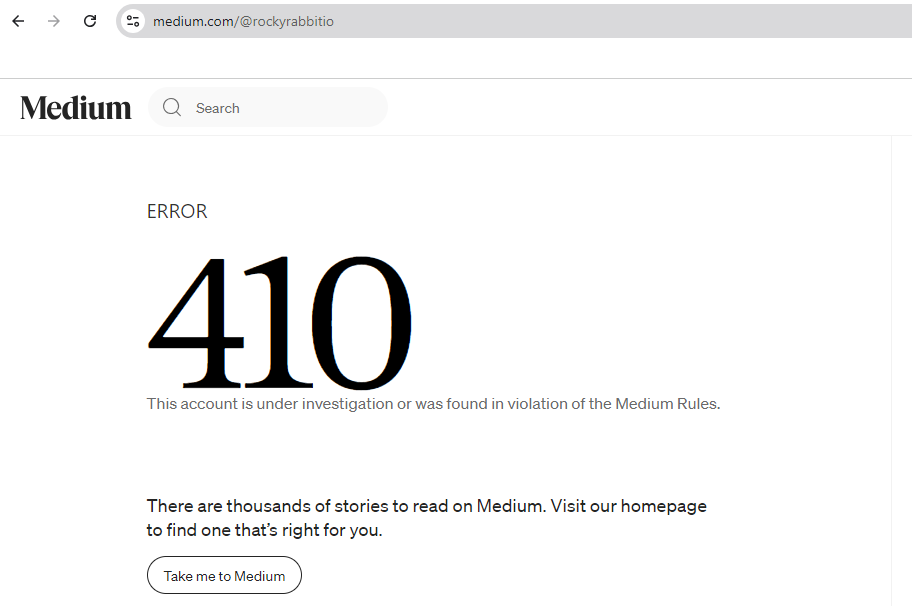This screenshot has height=606, width=912.
Task: Click the account under investigation message
Action: [x=433, y=404]
